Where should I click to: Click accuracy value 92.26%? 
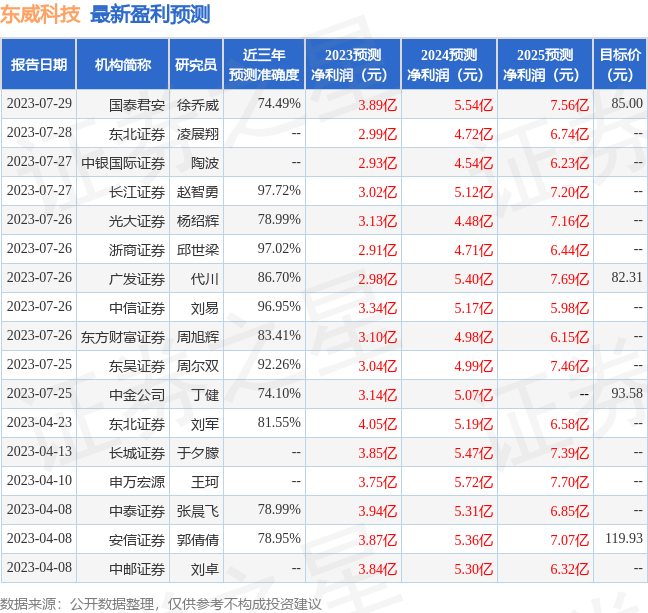[279, 365]
